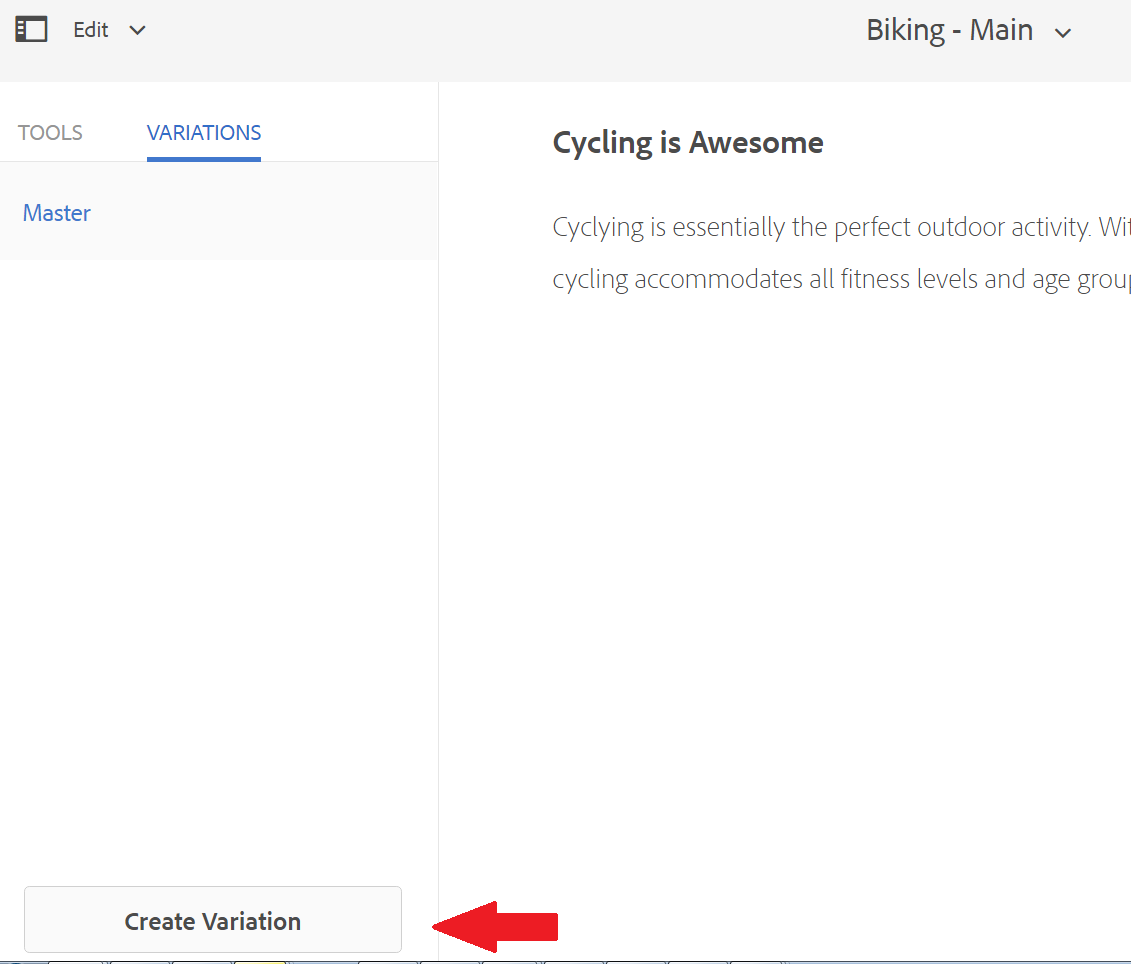Click the Biking - Main fragment title
The image size is (1131, 964).
point(949,30)
